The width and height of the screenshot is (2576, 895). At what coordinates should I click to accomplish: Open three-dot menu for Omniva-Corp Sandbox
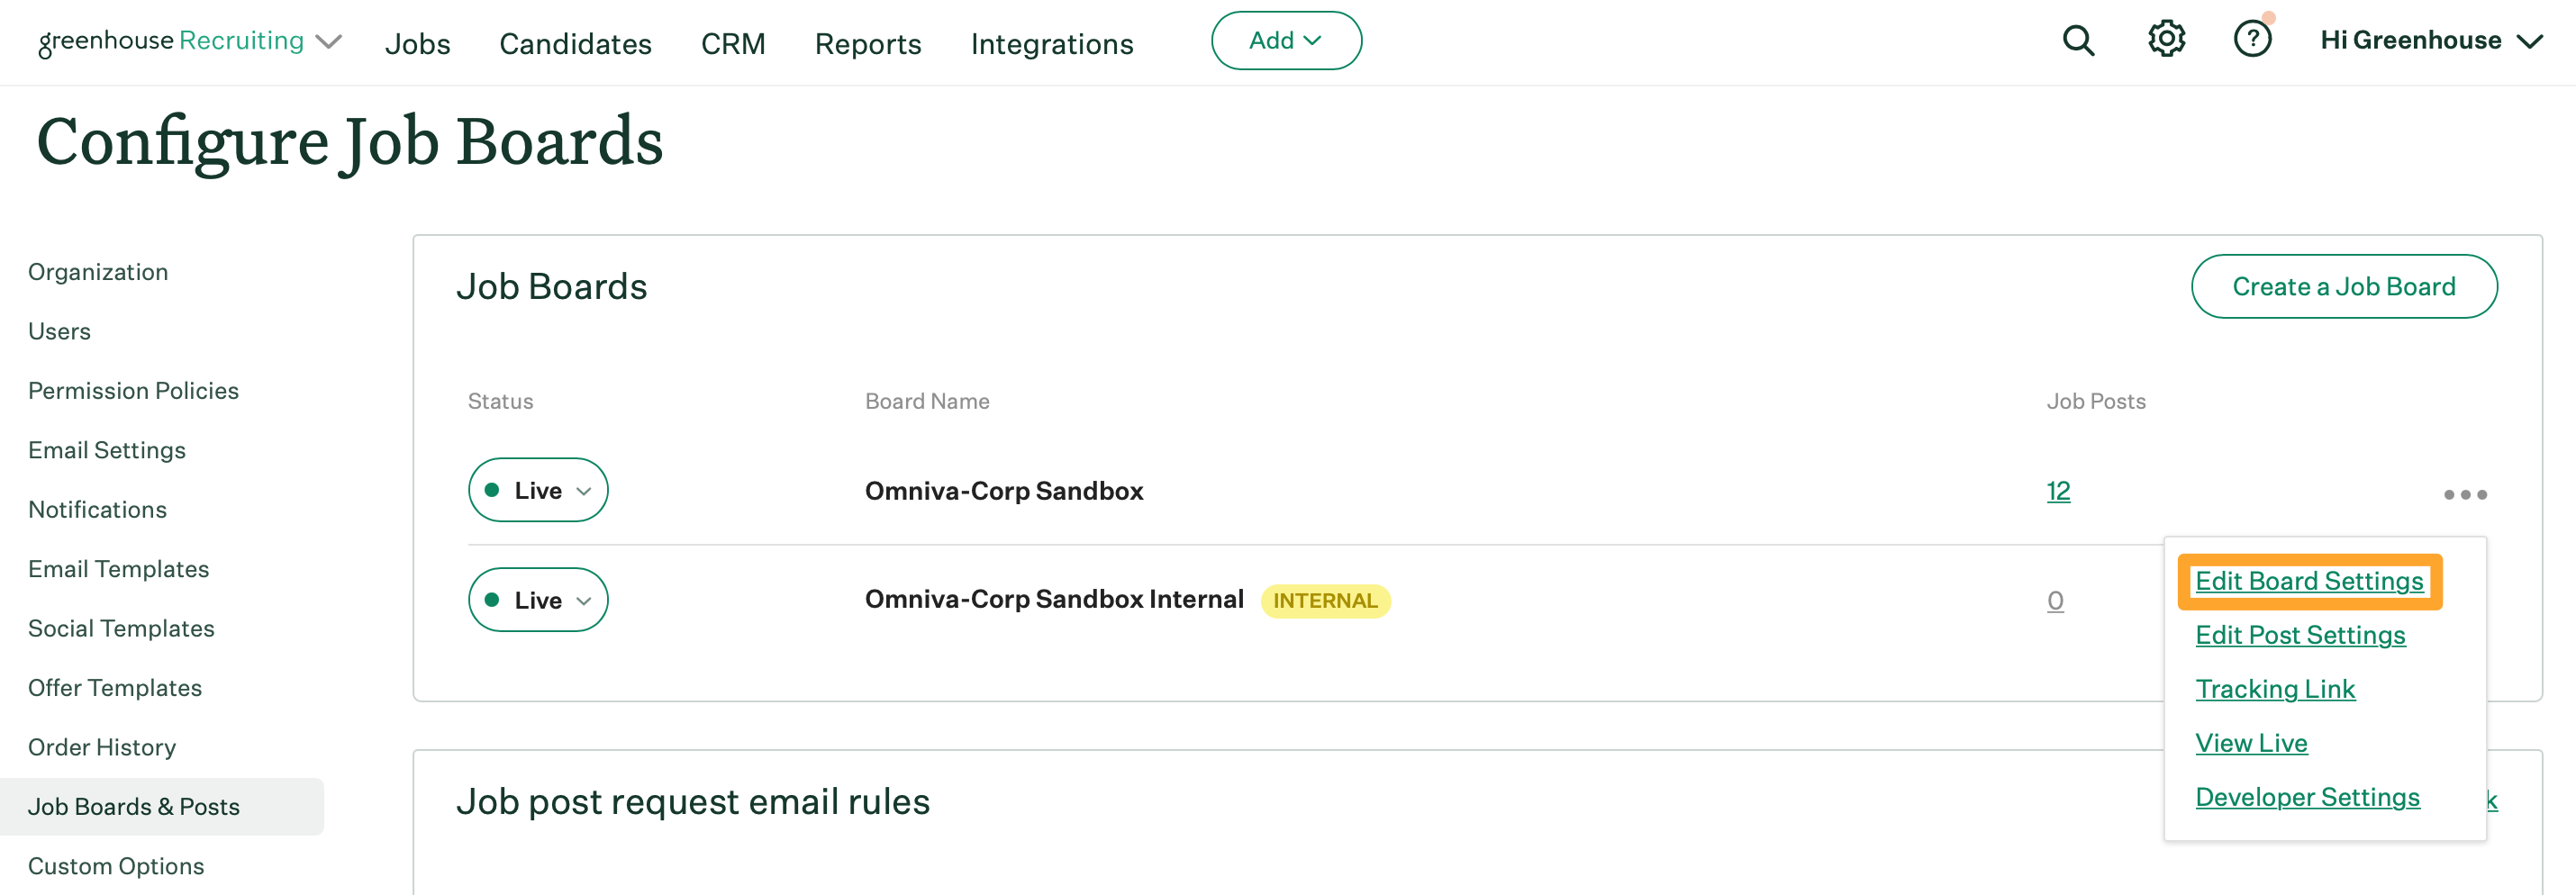point(2464,494)
